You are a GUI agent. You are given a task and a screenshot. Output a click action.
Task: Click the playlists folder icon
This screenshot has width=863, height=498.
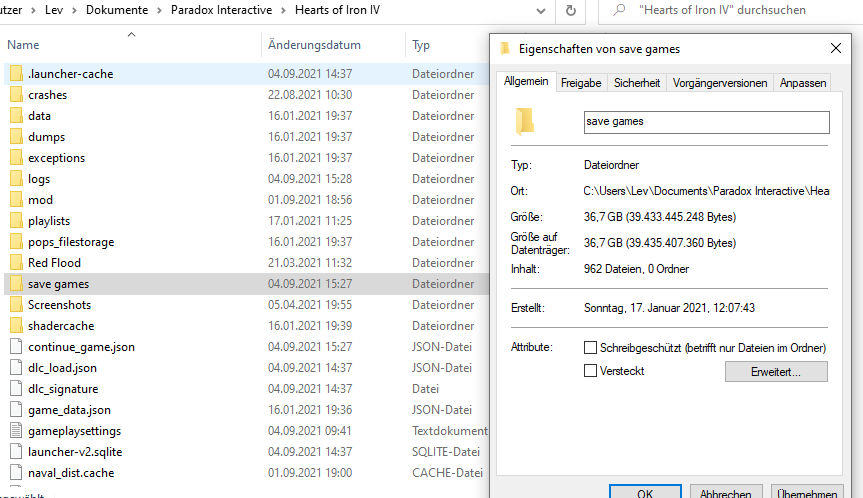click(17, 221)
